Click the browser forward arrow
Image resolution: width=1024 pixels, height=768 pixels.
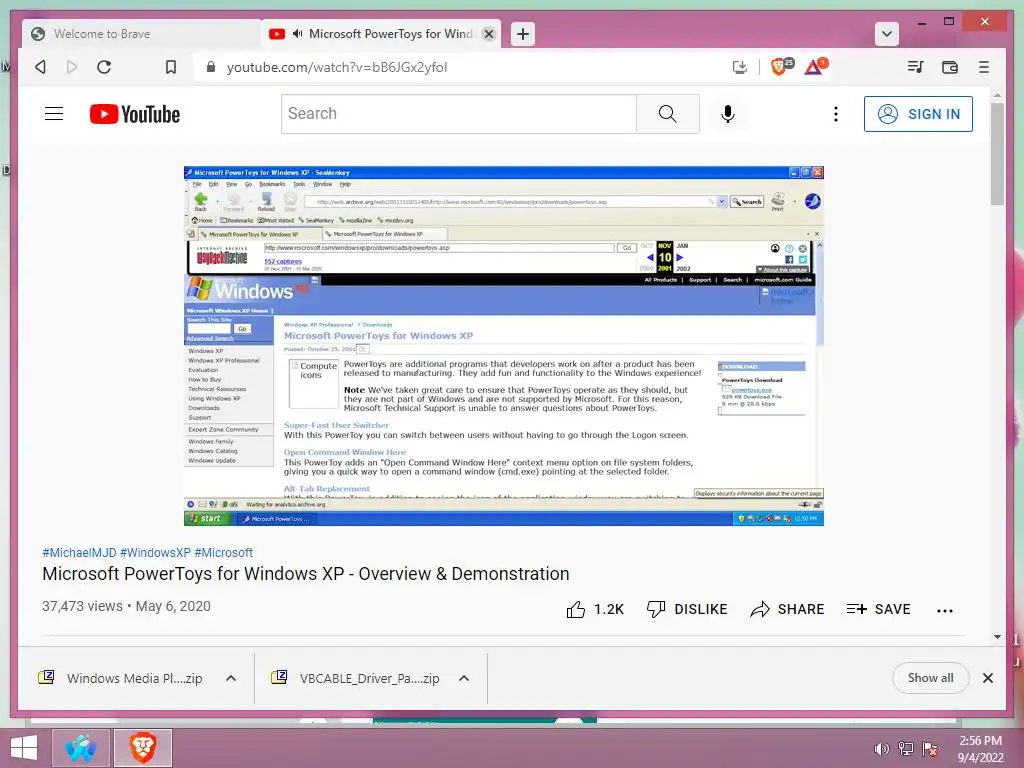(72, 67)
